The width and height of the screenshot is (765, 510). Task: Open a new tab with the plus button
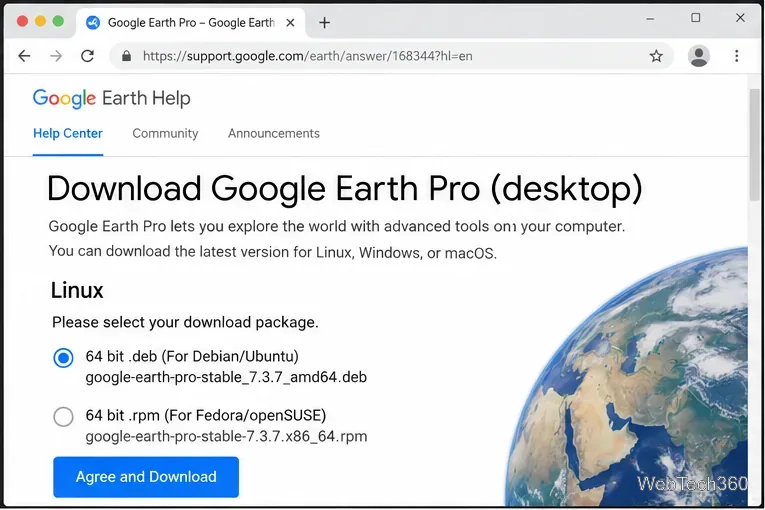tap(324, 22)
